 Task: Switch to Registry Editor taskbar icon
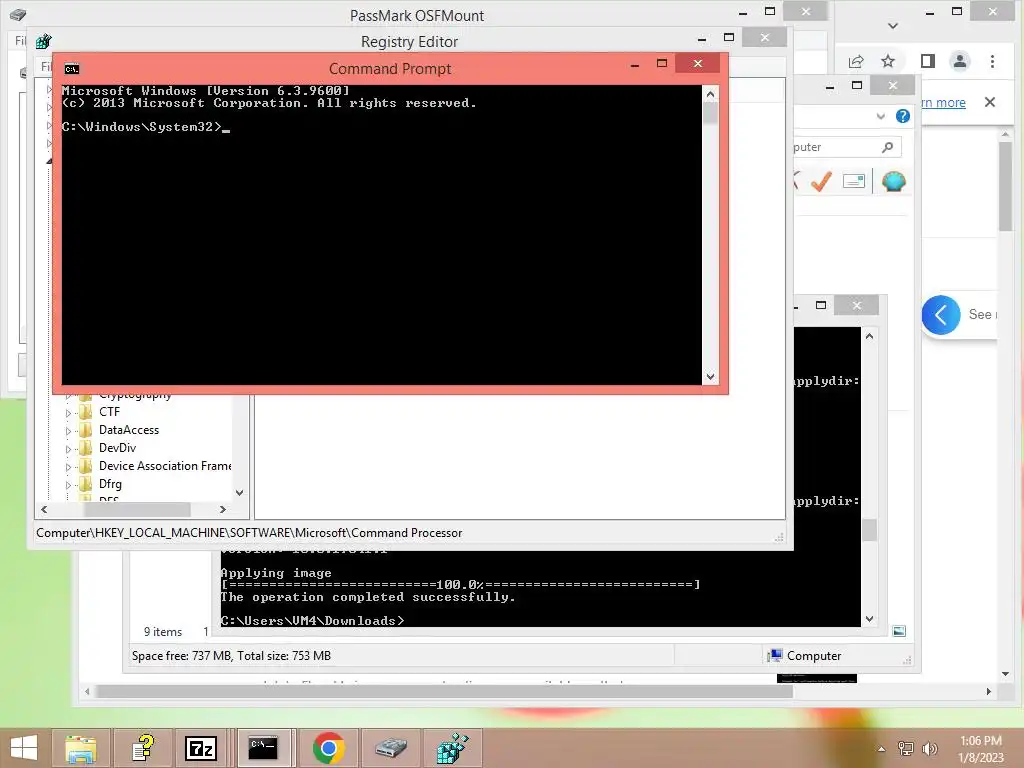click(453, 748)
